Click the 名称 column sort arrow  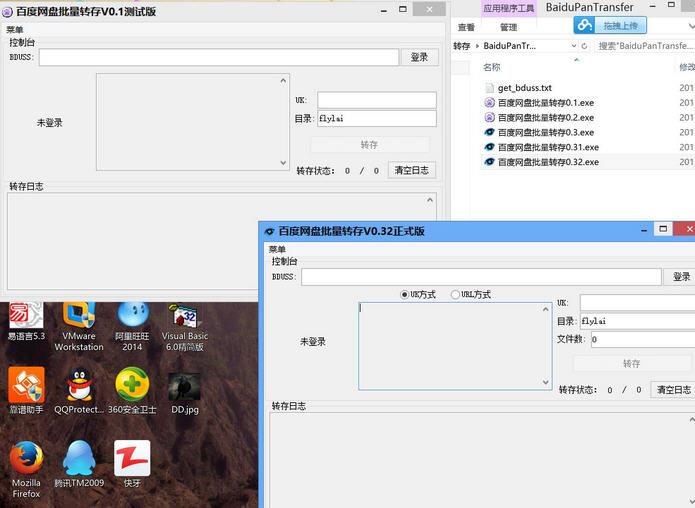576,59
